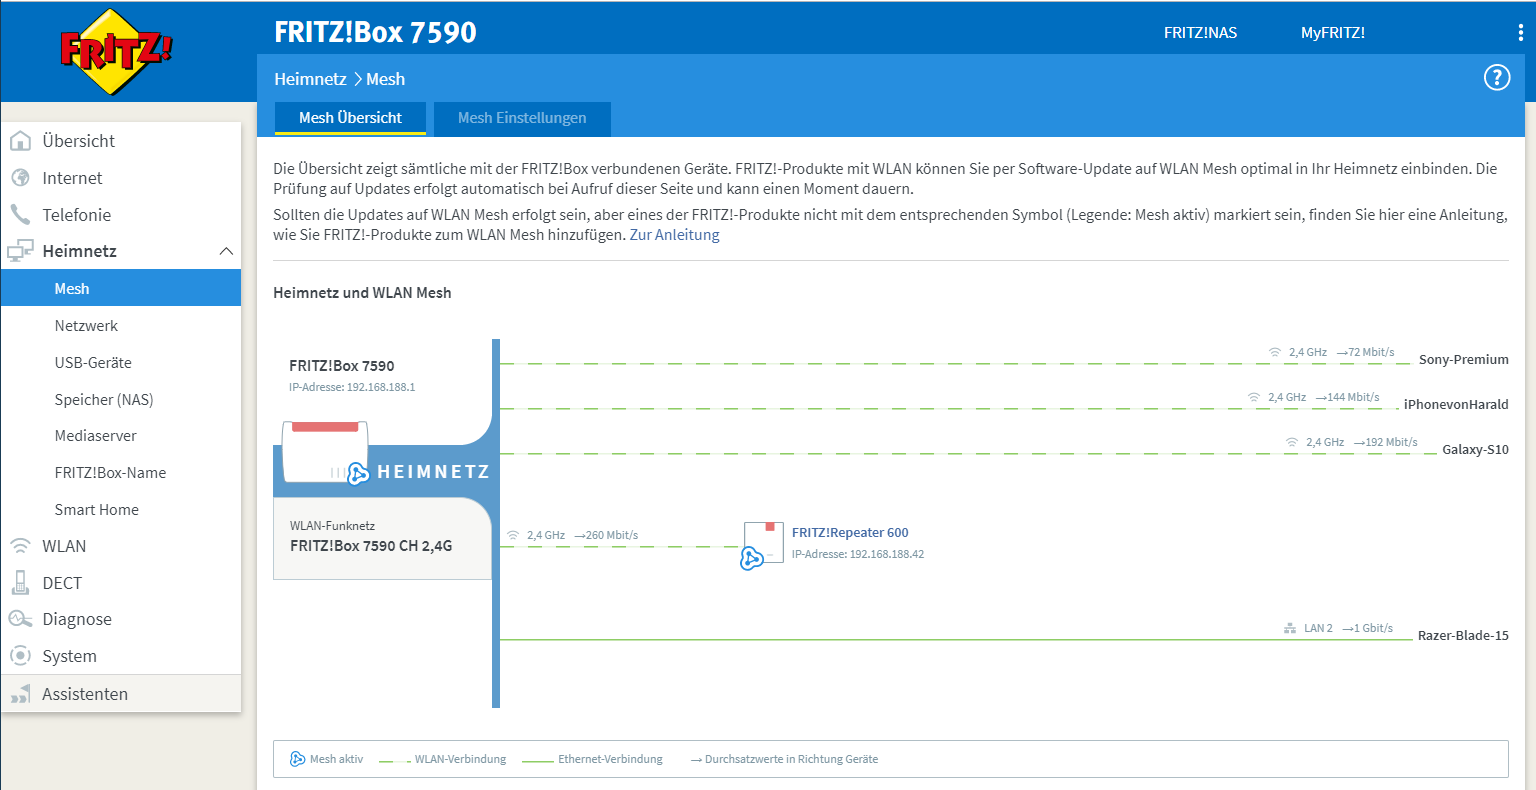Go to Netzwerk in the sidebar
Screen dimensions: 1536x790
86,326
